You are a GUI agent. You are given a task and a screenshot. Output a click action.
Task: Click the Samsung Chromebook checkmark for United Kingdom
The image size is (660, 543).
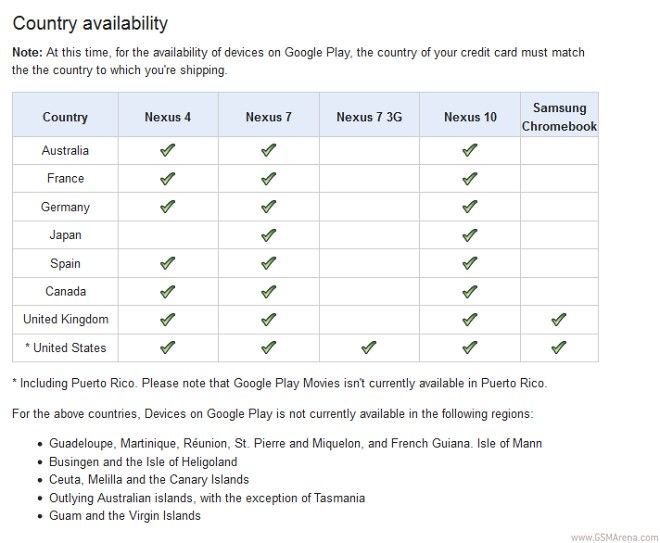tap(559, 320)
